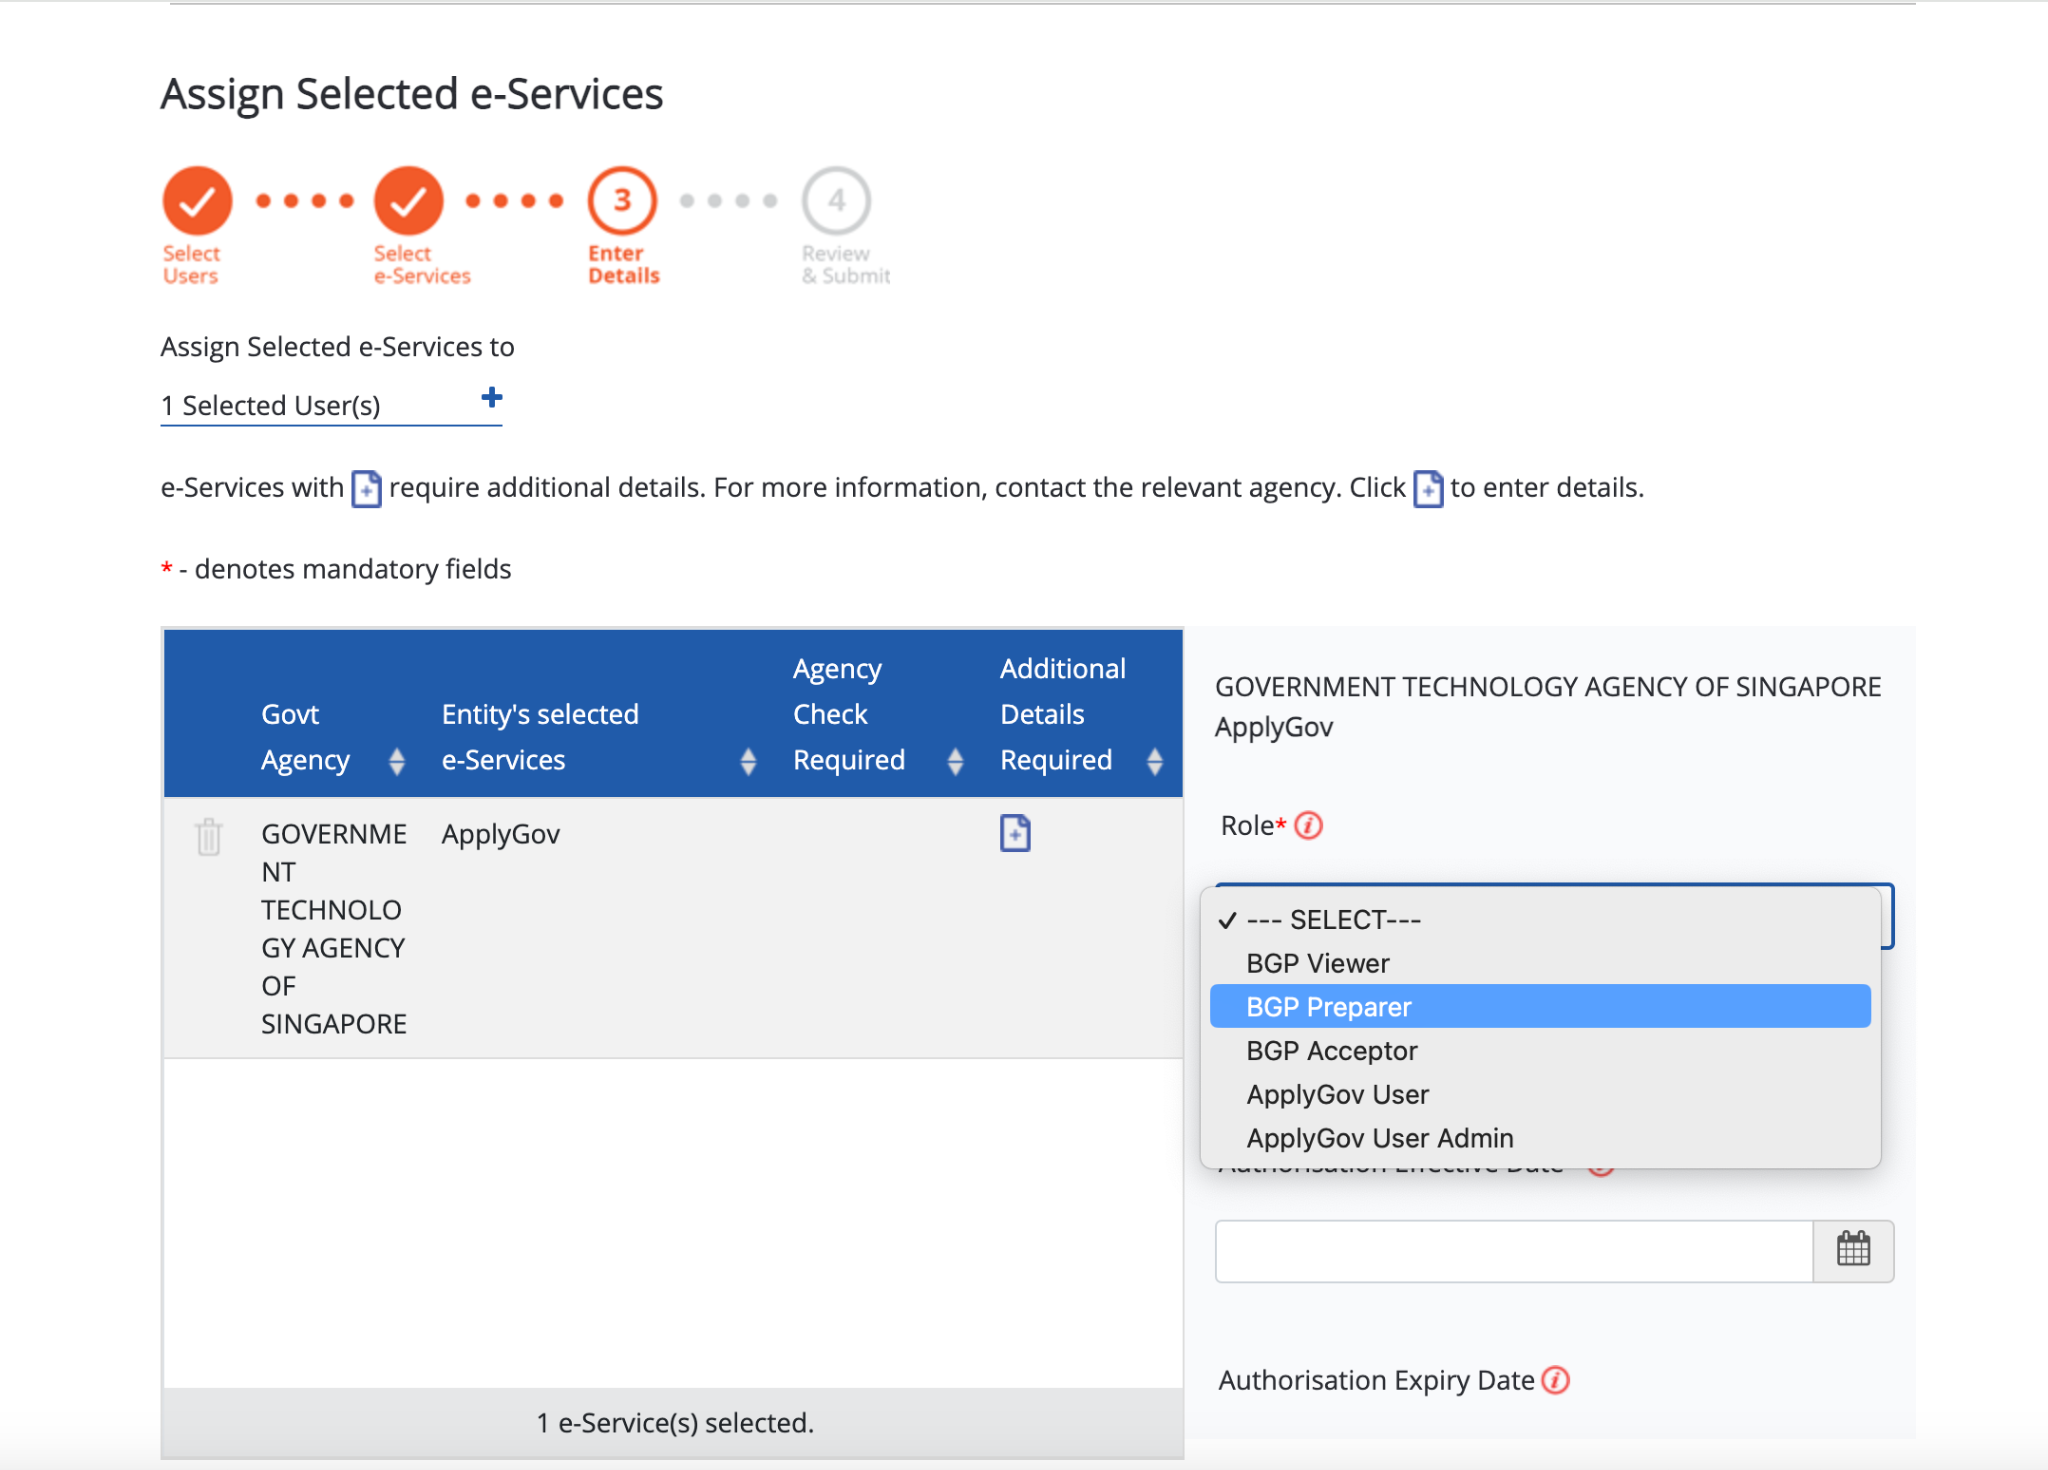
Task: Delete the ApplyGov row with trash icon
Action: click(x=208, y=836)
